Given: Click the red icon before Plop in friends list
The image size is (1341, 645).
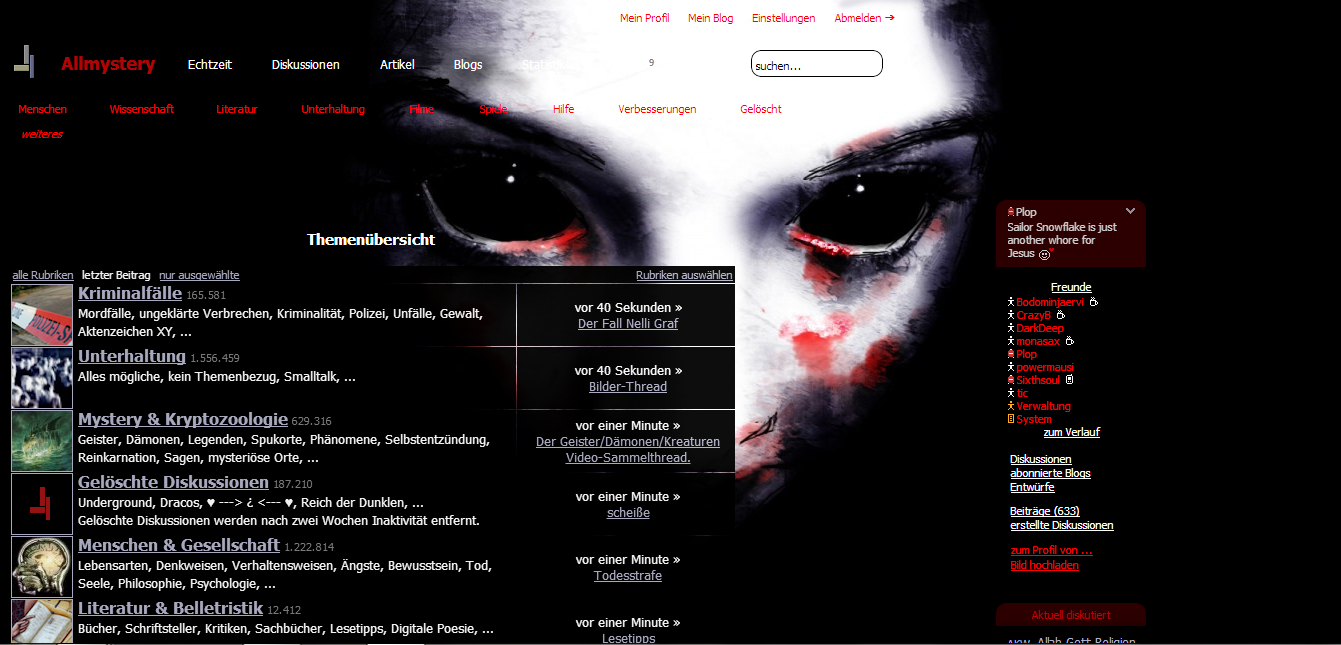Looking at the screenshot, I should pyautogui.click(x=1011, y=354).
